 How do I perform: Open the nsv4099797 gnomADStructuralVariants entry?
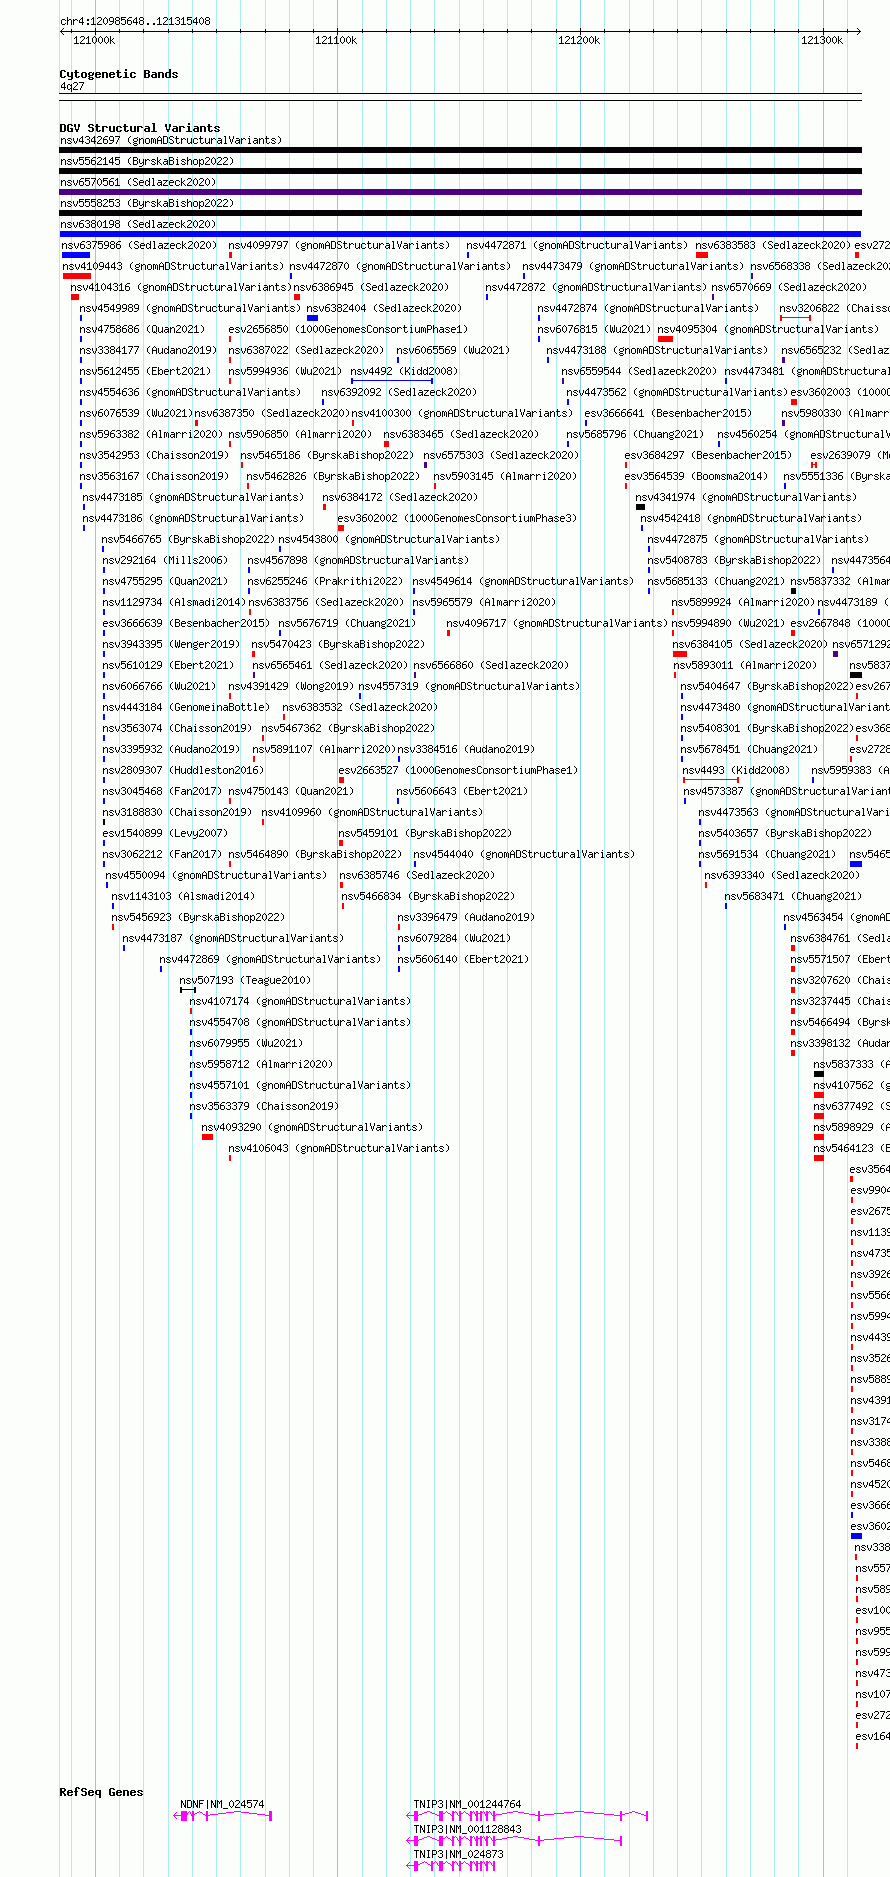click(x=339, y=245)
